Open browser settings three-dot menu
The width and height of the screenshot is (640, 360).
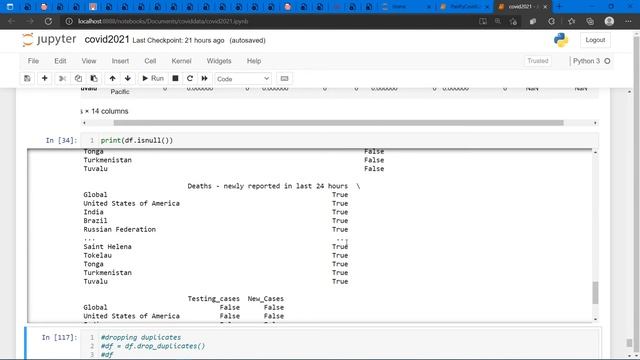(628, 21)
